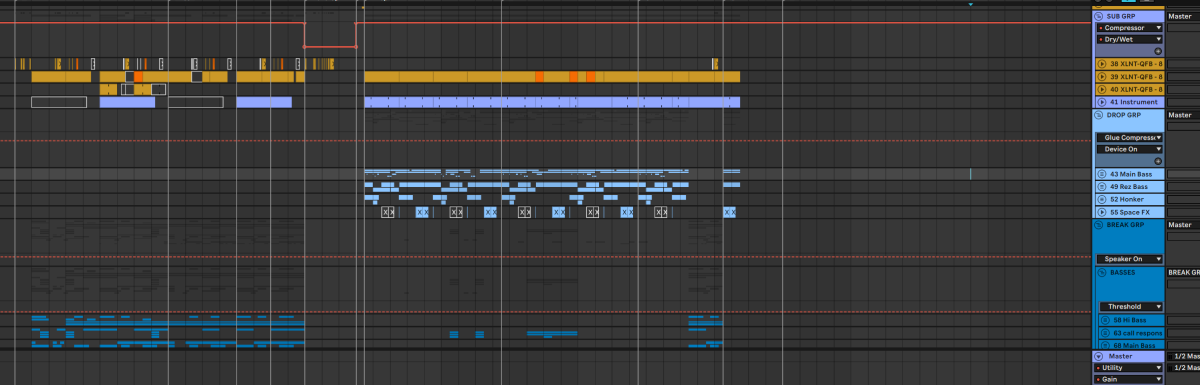
Task: Unfold track 40 XLNT-QFB
Action: (1102, 89)
